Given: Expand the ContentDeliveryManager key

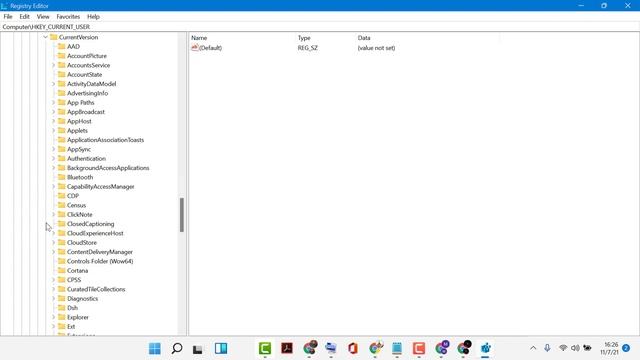Looking at the screenshot, I should pos(53,252).
